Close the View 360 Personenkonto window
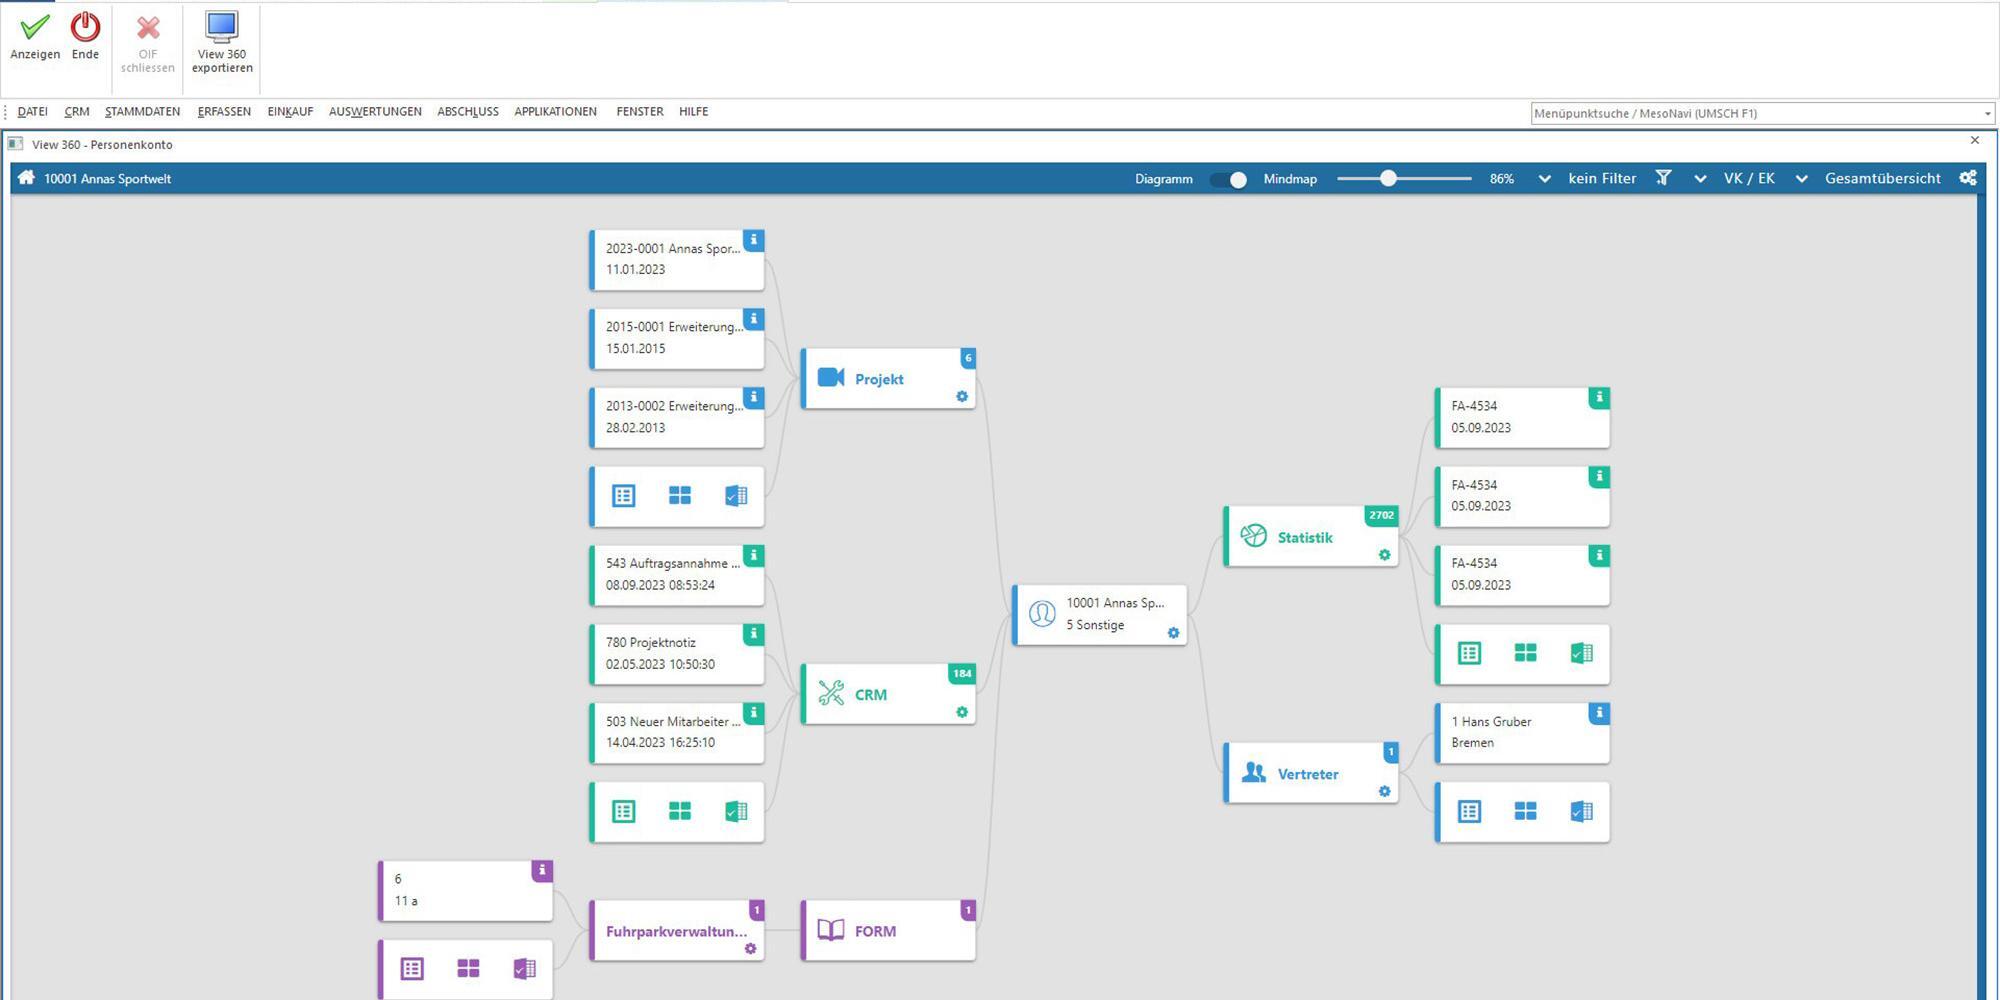The height and width of the screenshot is (1000, 2000). [1975, 141]
